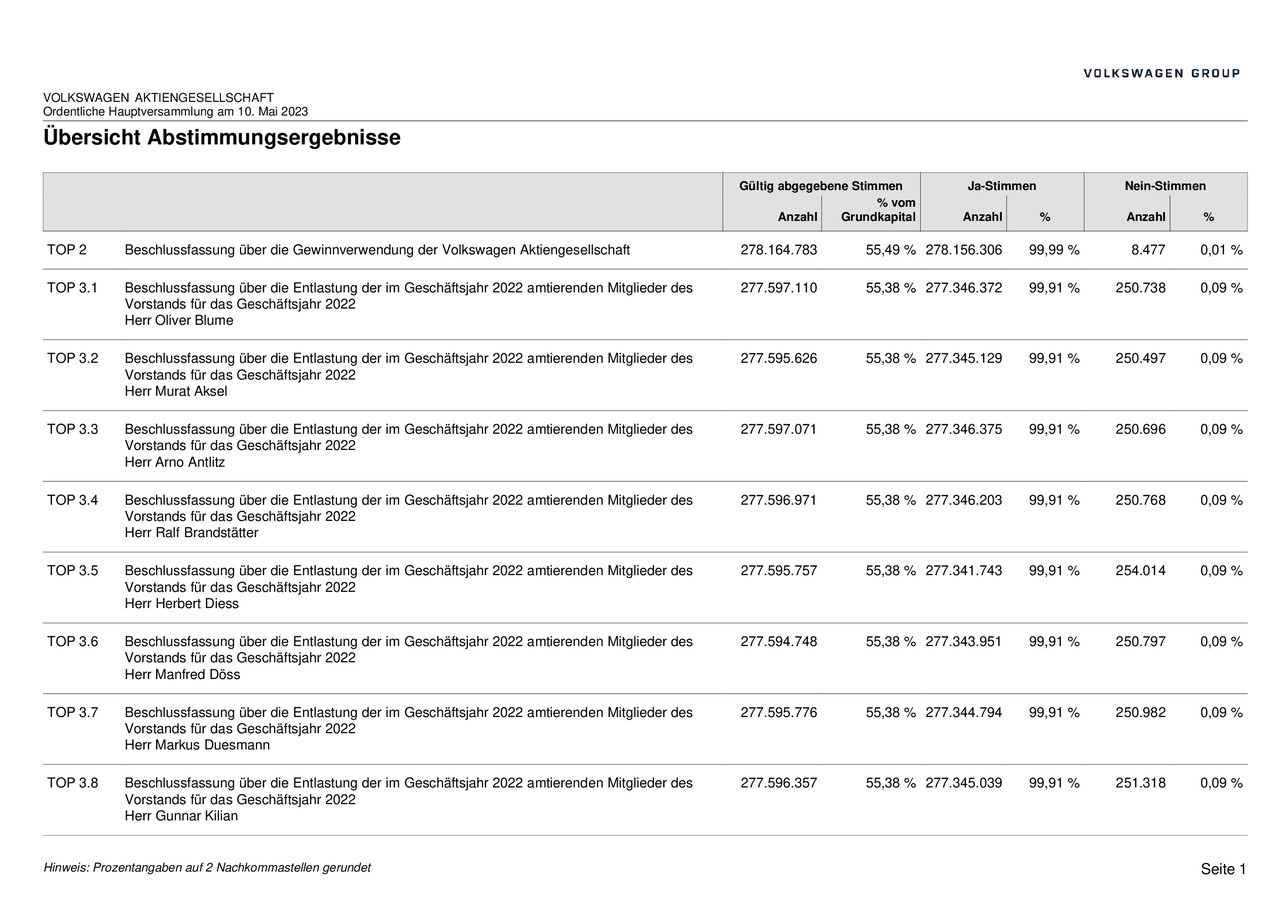
Task: Click the value 278.164.783 in TOP 2
Action: click(779, 250)
